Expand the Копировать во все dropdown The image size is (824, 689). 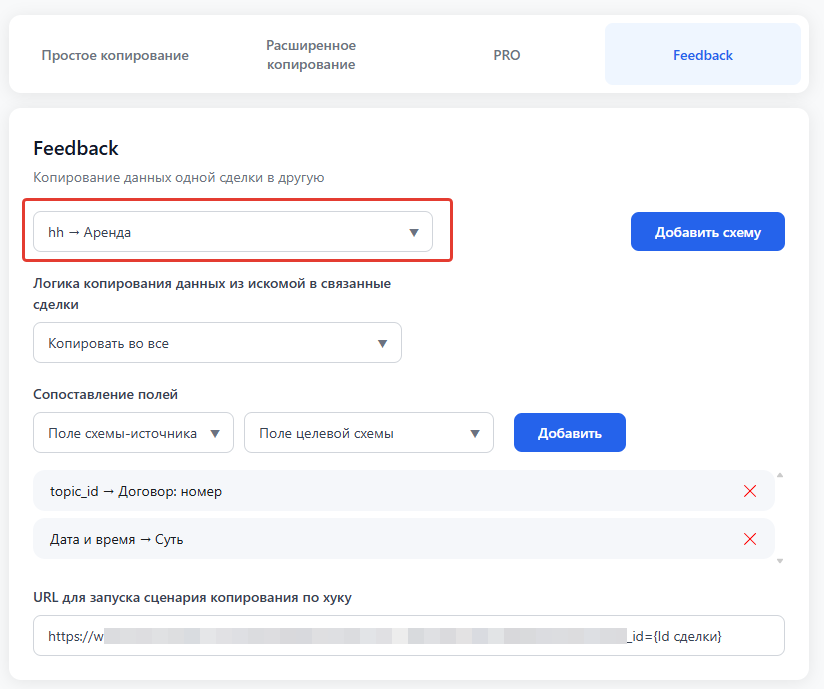(217, 343)
